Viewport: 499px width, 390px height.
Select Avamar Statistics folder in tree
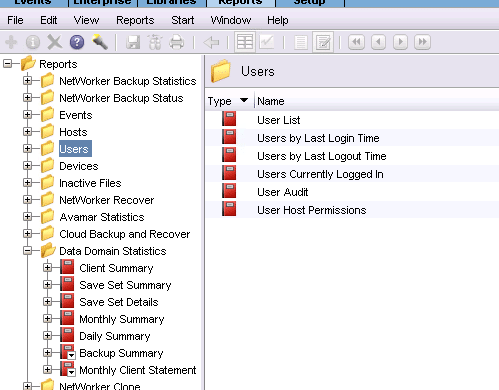[x=102, y=217]
